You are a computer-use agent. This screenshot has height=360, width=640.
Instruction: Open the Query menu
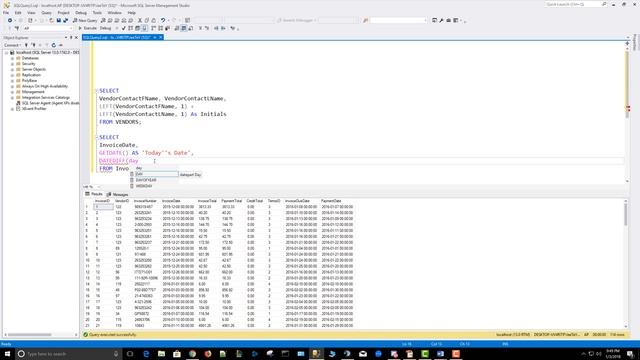47,13
